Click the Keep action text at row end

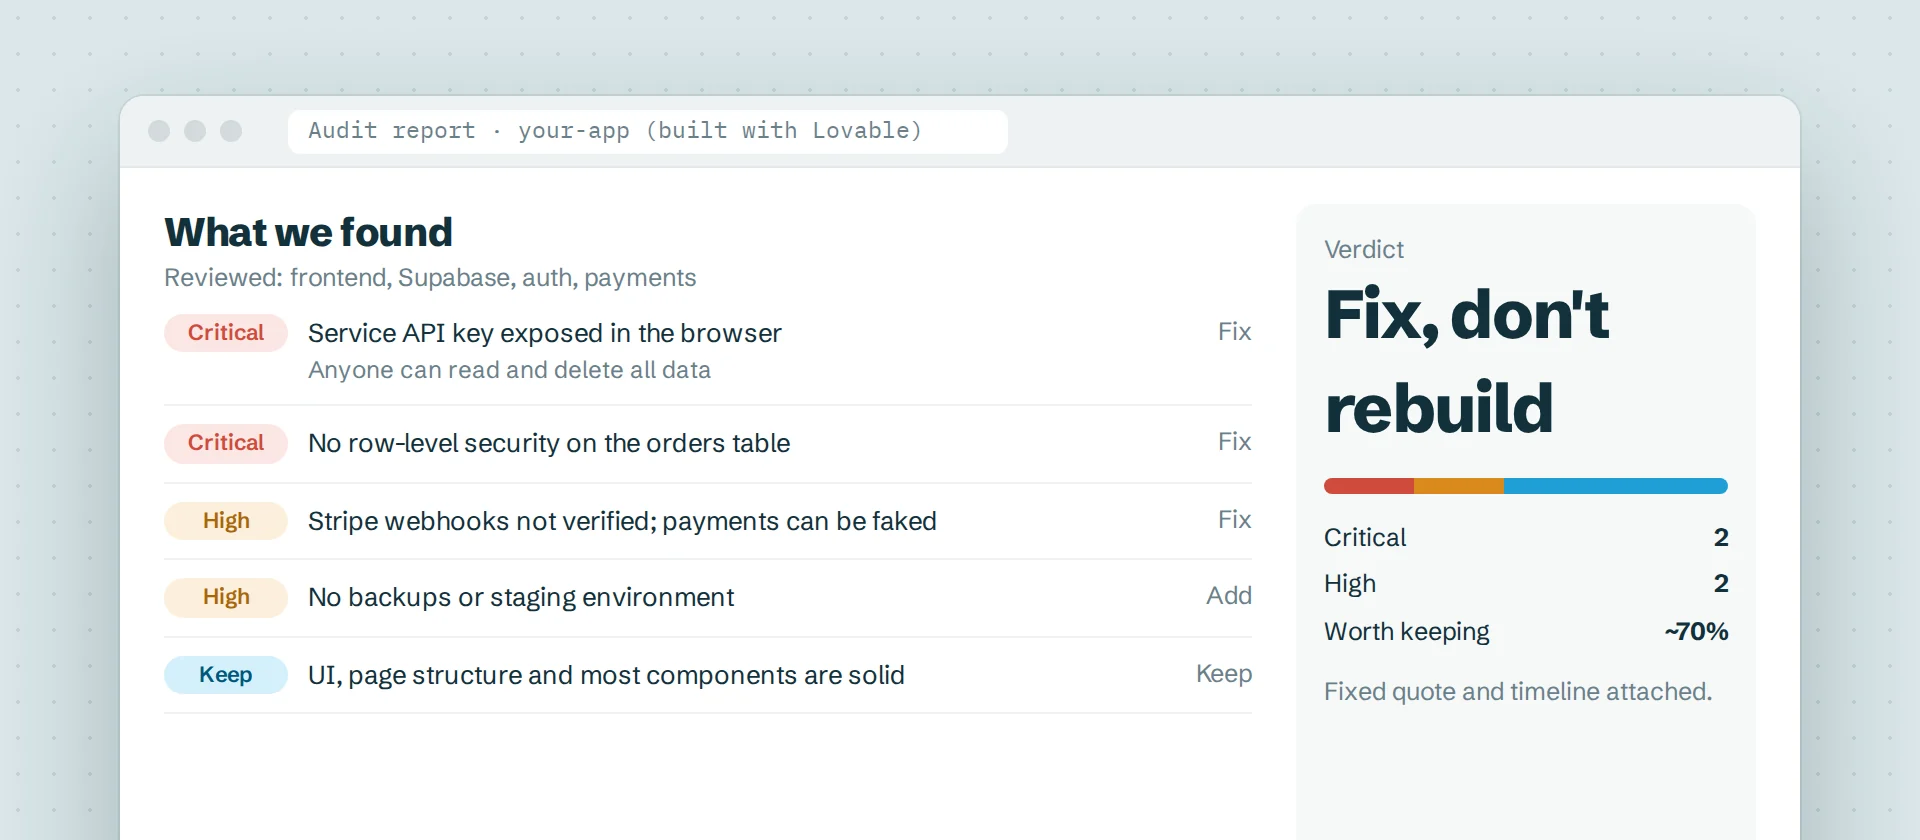click(x=1224, y=674)
